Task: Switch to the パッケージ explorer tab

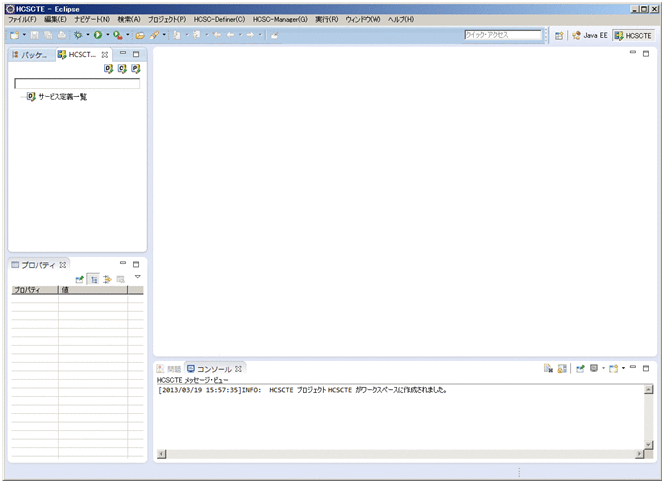Action: [x=30, y=54]
